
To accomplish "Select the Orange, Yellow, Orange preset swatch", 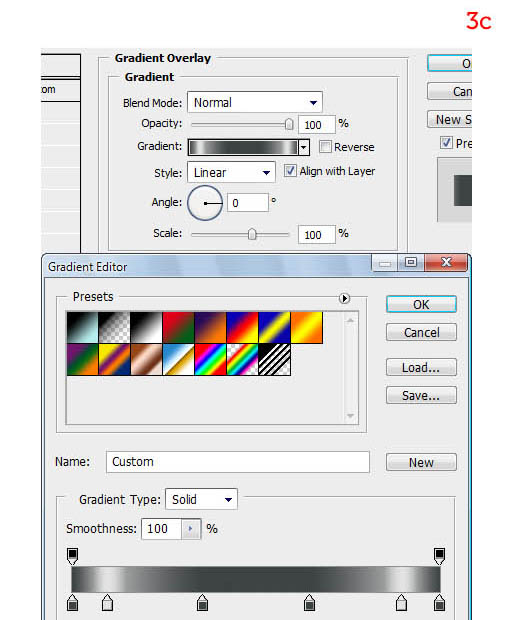I will 307,327.
